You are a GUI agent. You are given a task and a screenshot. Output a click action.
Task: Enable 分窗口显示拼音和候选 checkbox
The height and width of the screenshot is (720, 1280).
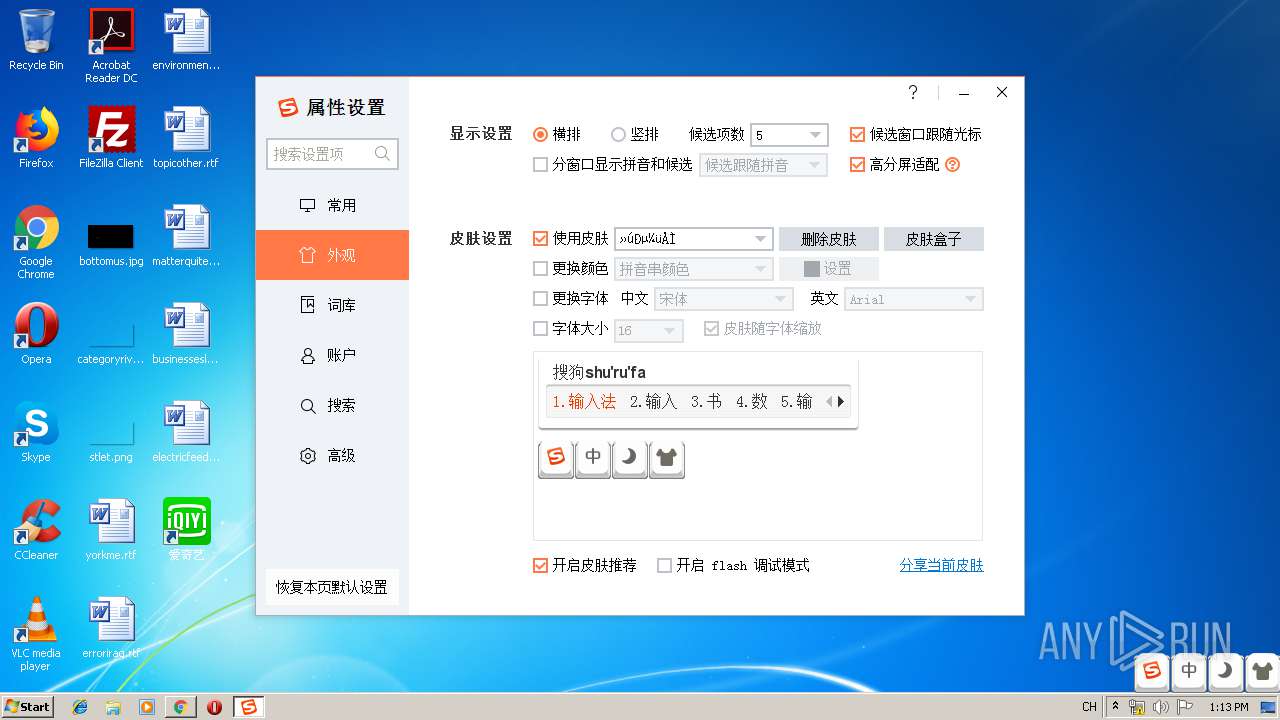[540, 165]
